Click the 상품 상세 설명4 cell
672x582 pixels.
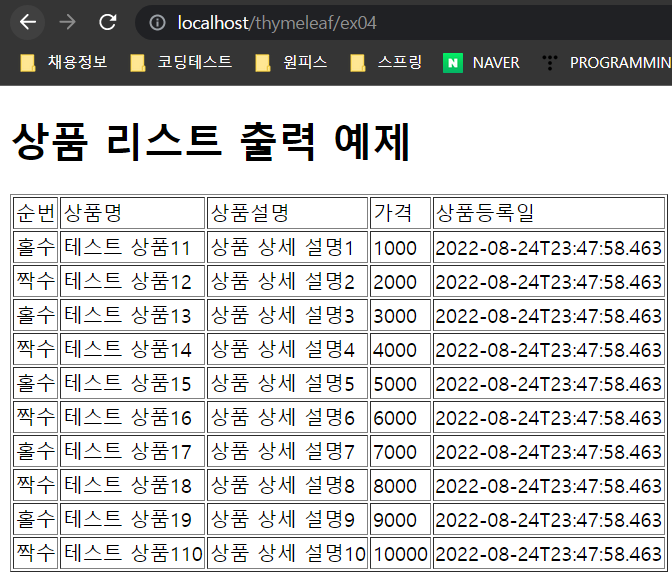[288, 349]
